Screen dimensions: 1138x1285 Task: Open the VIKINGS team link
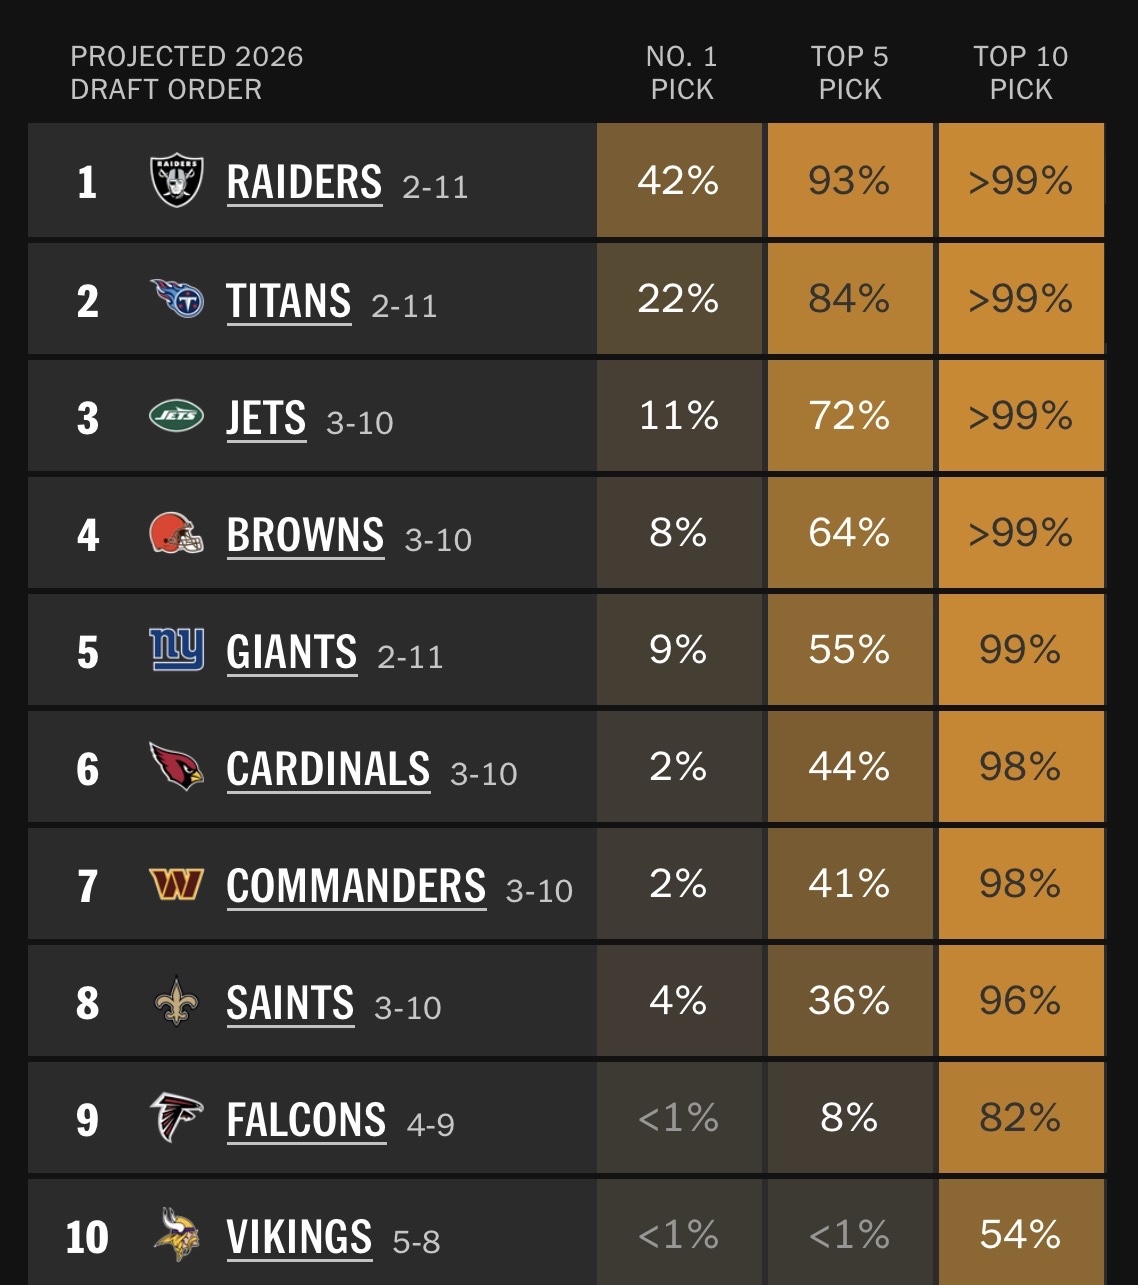click(299, 1237)
